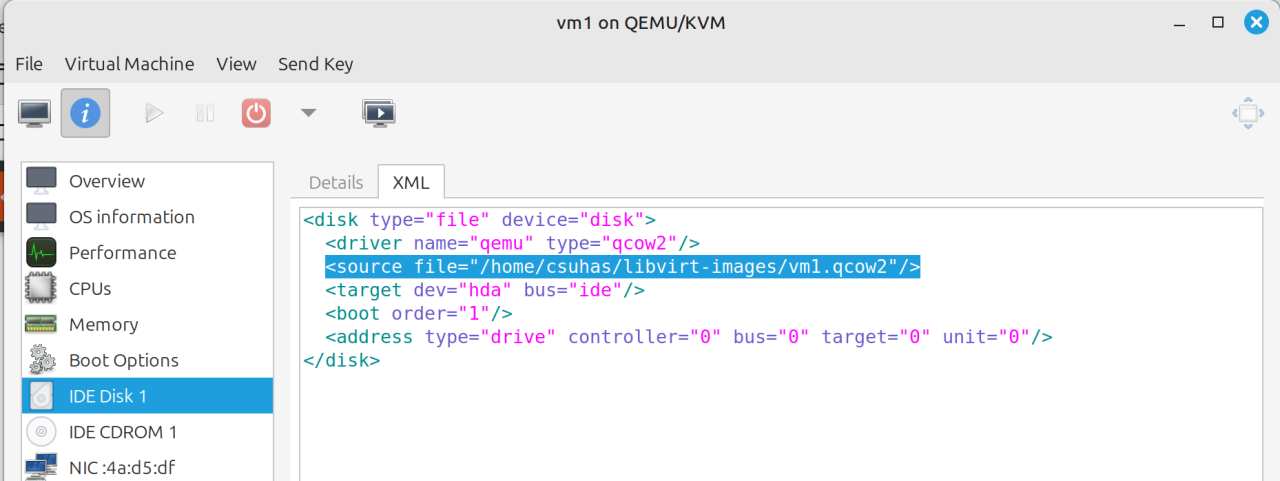This screenshot has height=481, width=1280.
Task: Select the XML tab
Action: point(411,183)
